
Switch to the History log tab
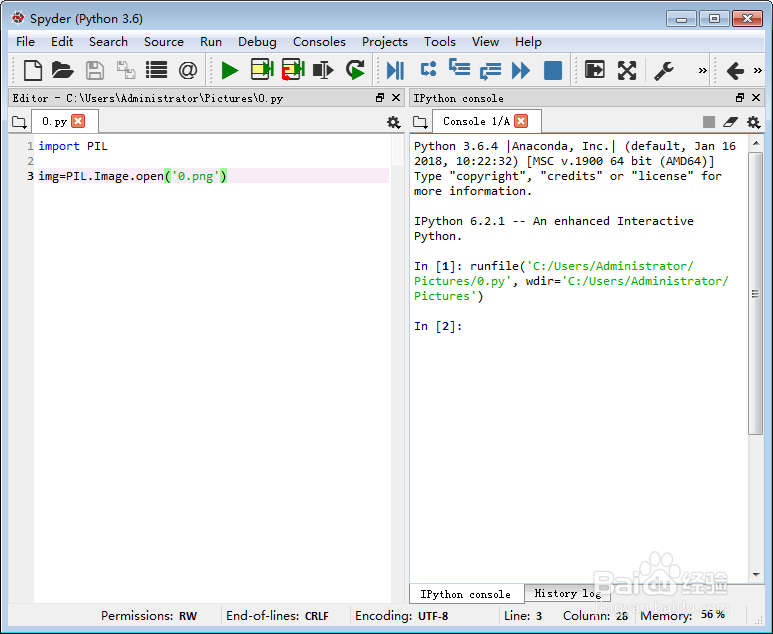coord(567,594)
